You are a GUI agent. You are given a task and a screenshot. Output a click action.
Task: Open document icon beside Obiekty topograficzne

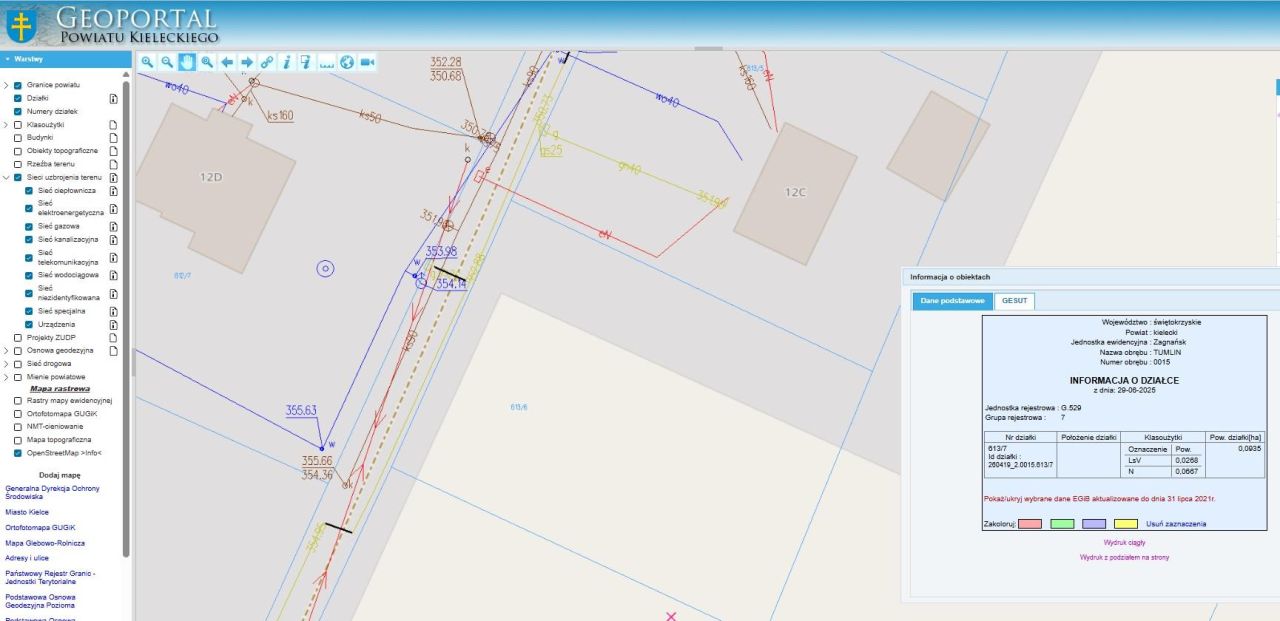pos(113,151)
